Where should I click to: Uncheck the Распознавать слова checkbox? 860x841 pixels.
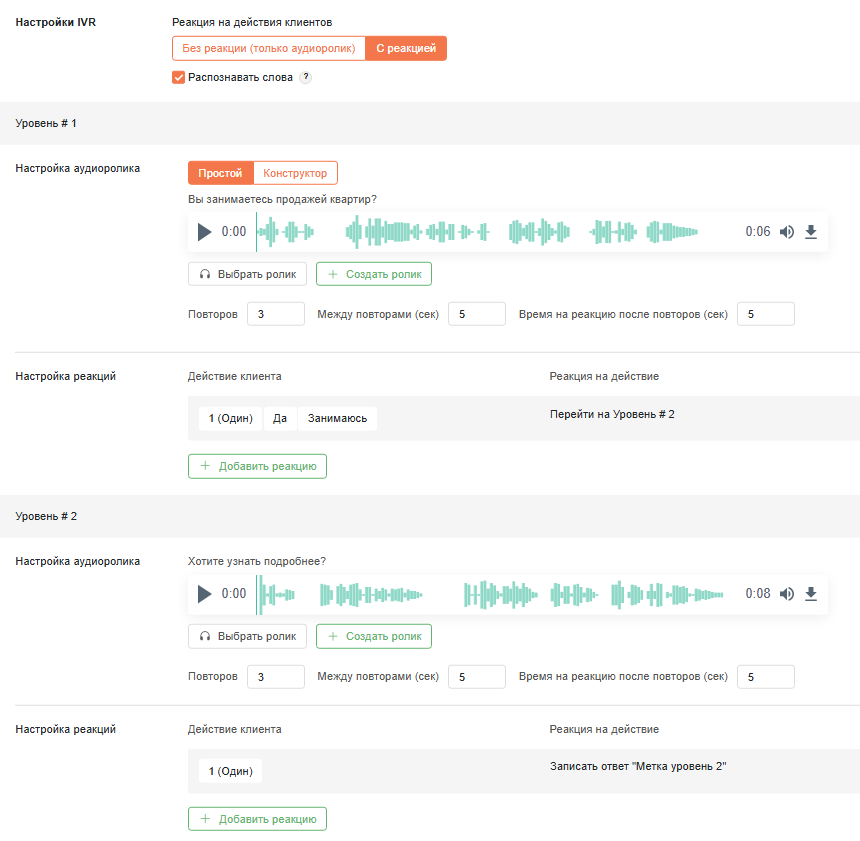point(178,77)
